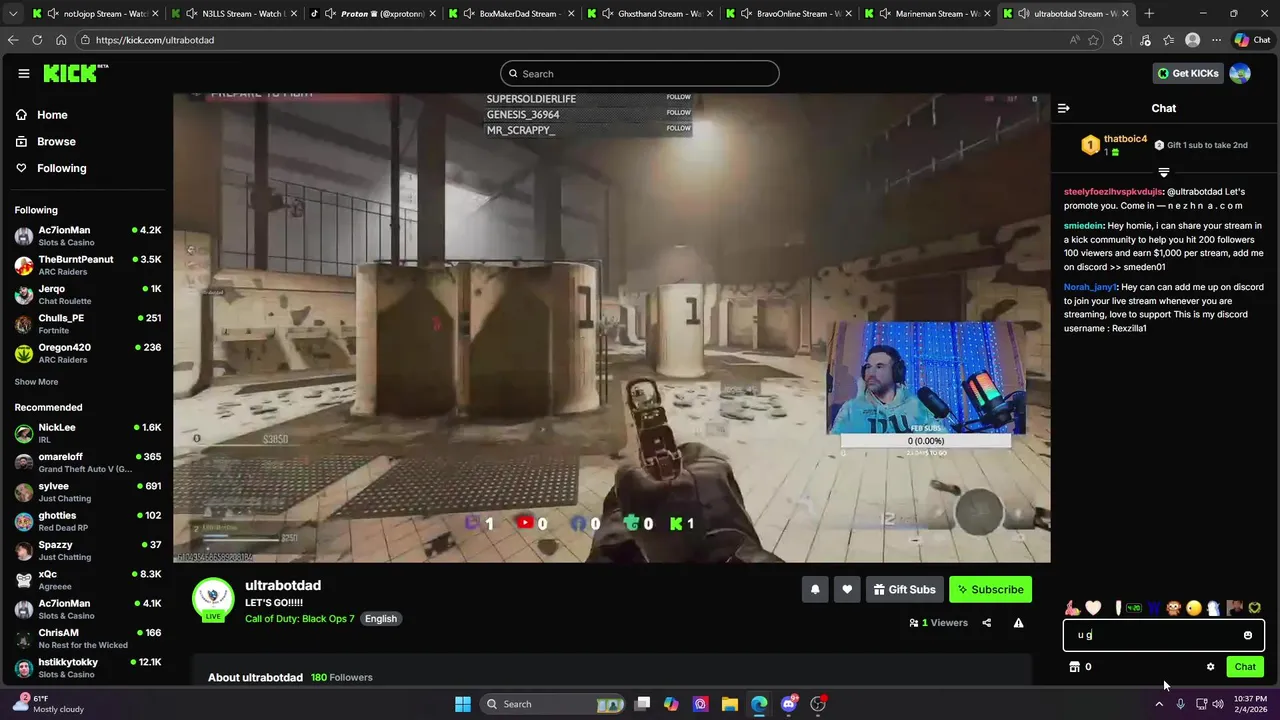The image size is (1280, 720).
Task: Open Discord from taskbar
Action: point(789,704)
